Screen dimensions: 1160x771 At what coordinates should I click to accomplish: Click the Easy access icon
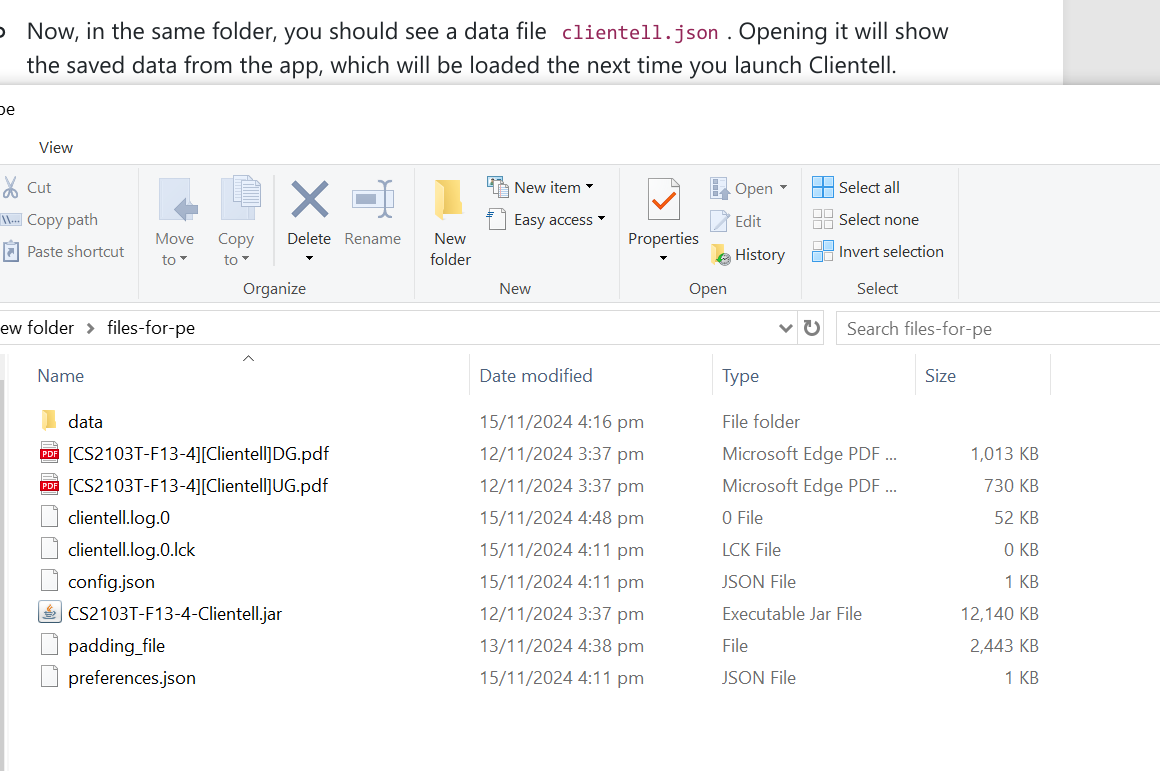(x=496, y=219)
